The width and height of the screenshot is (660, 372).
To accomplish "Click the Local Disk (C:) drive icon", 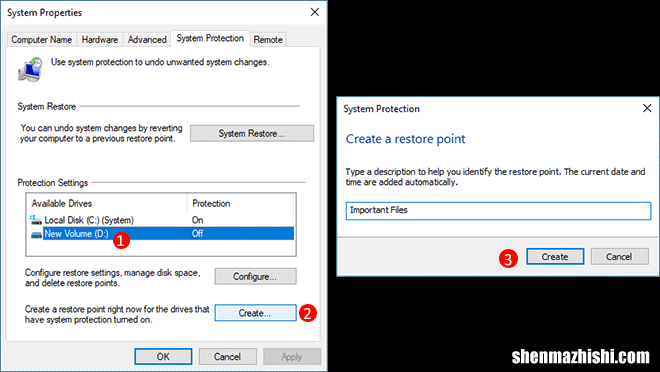I will (36, 220).
